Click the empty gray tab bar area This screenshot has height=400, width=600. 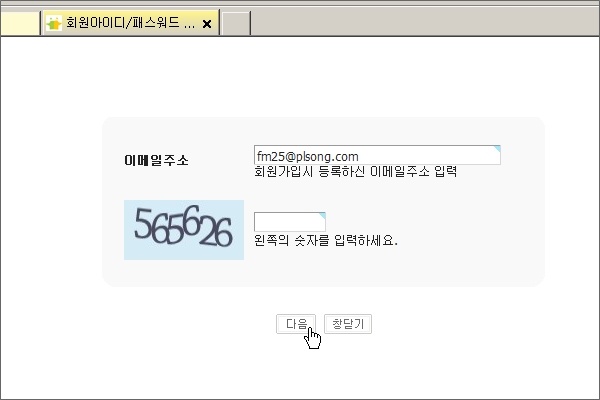click(x=425, y=22)
